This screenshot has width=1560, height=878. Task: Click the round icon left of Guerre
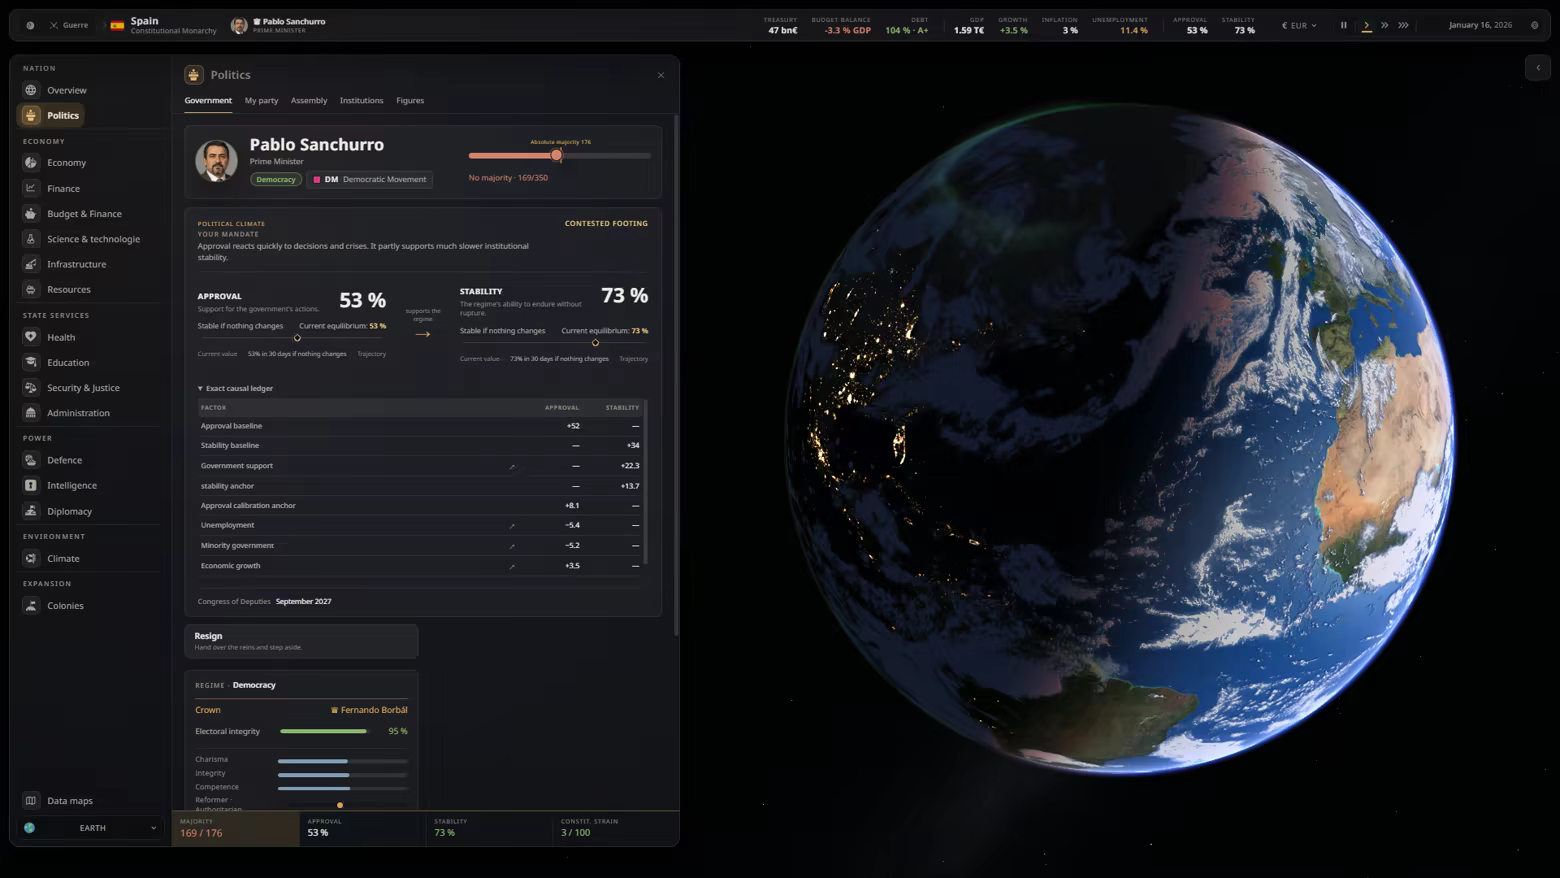coord(30,25)
